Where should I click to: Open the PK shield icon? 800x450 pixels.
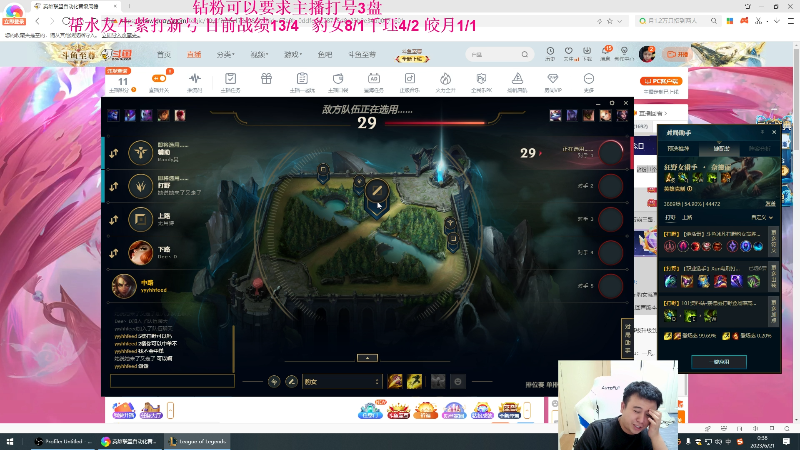pos(481,79)
